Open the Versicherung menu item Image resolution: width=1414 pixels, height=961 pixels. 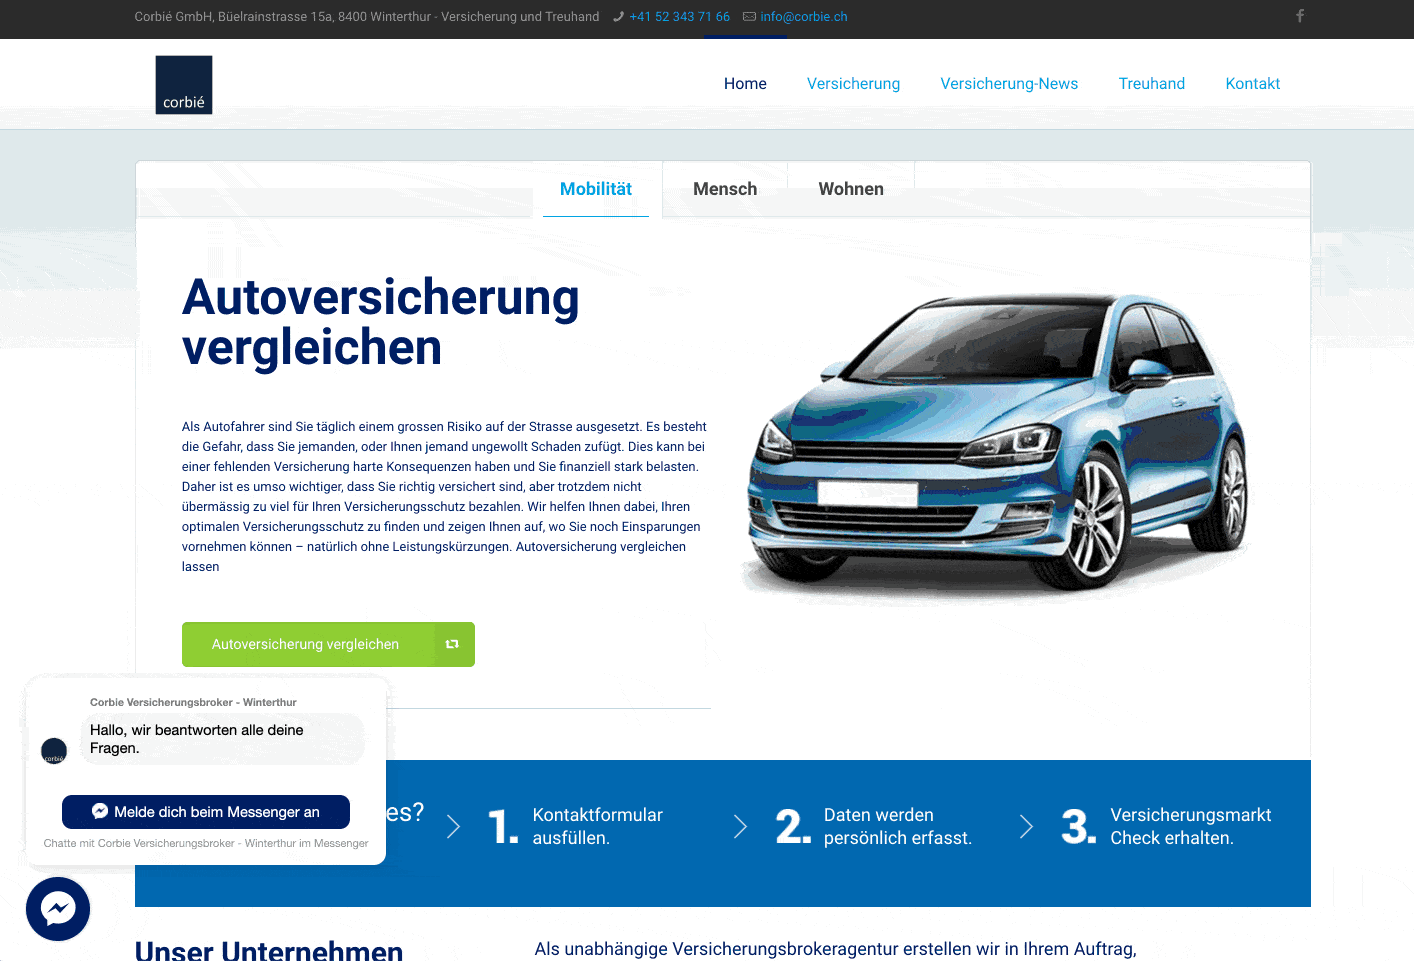(x=853, y=84)
